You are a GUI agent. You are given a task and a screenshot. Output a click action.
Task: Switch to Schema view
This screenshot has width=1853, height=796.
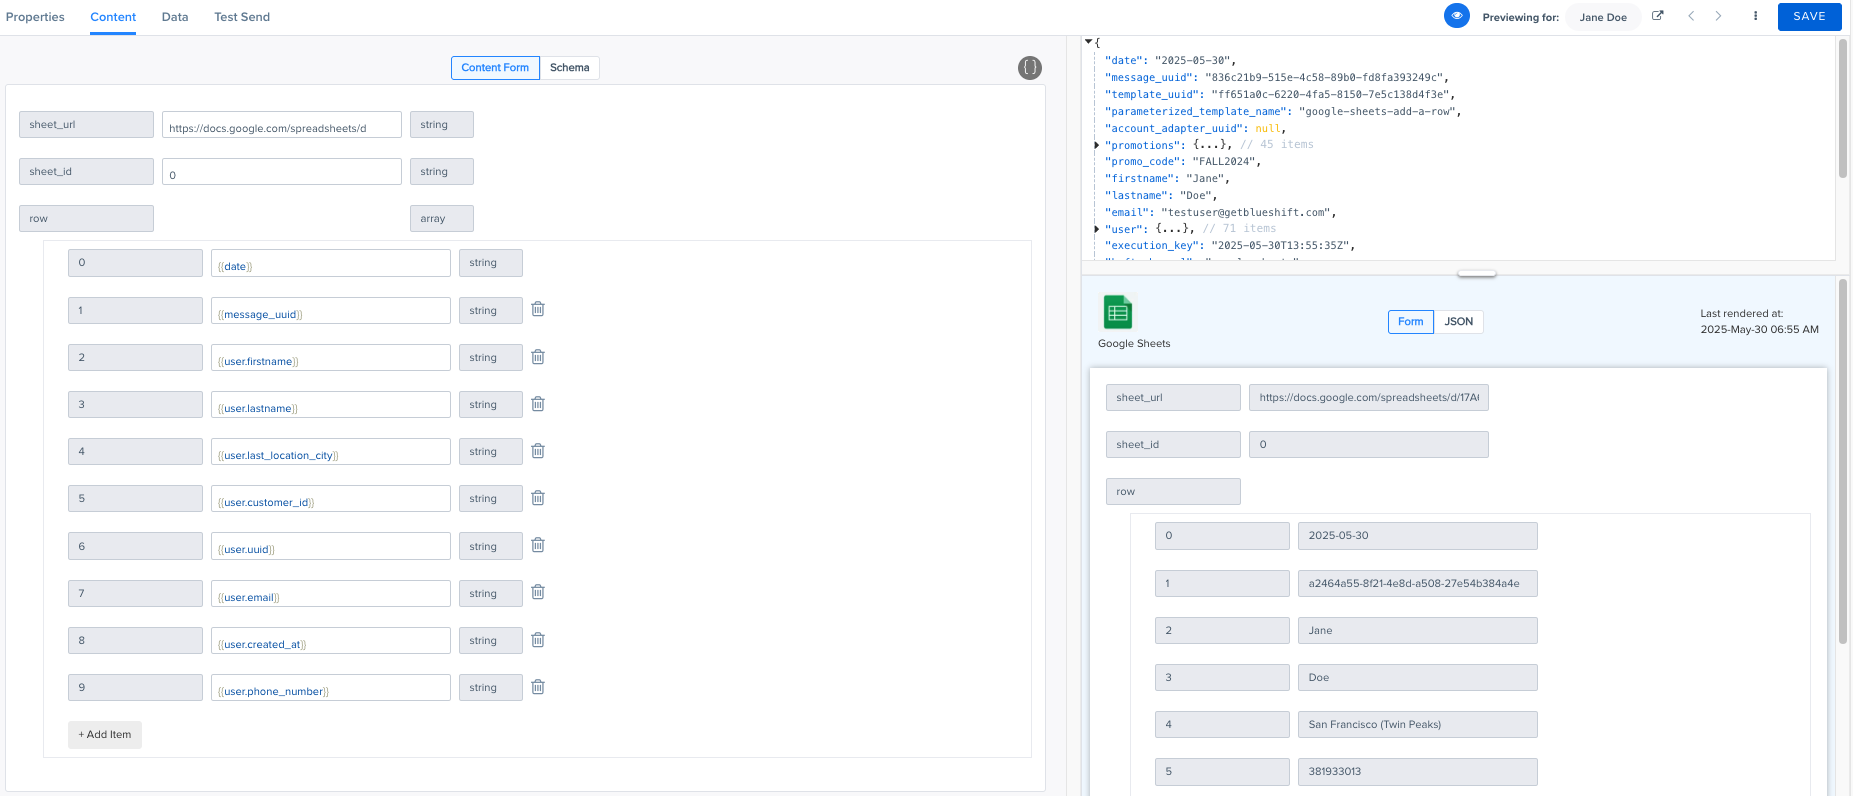tap(570, 68)
